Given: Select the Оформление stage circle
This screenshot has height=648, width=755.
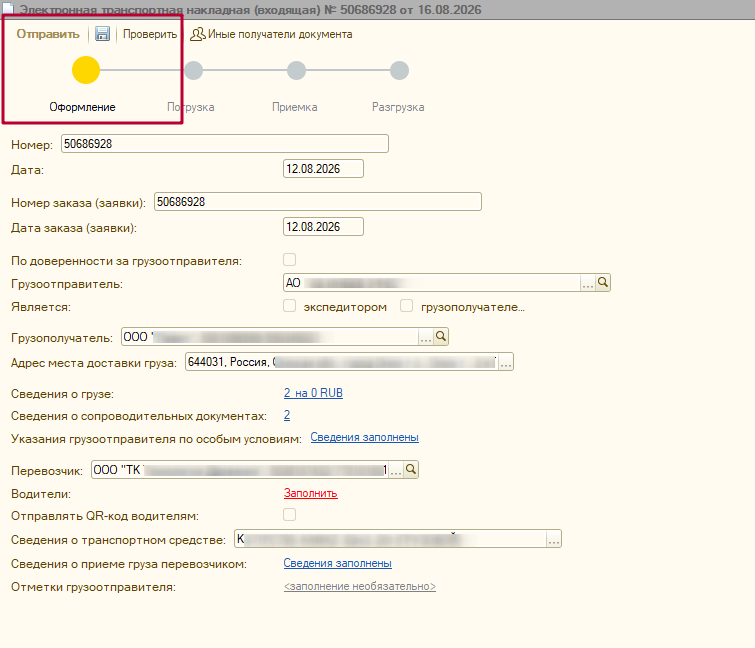Looking at the screenshot, I should (86, 70).
